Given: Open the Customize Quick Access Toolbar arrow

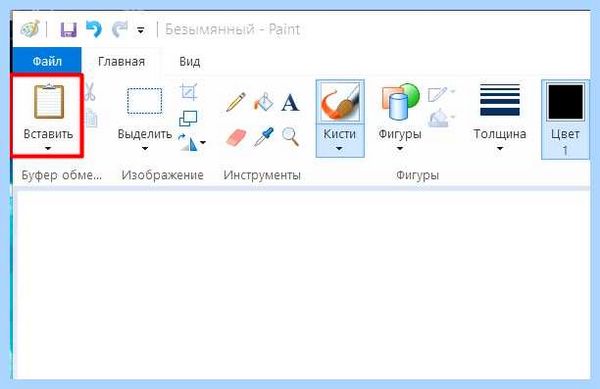Looking at the screenshot, I should [x=141, y=30].
